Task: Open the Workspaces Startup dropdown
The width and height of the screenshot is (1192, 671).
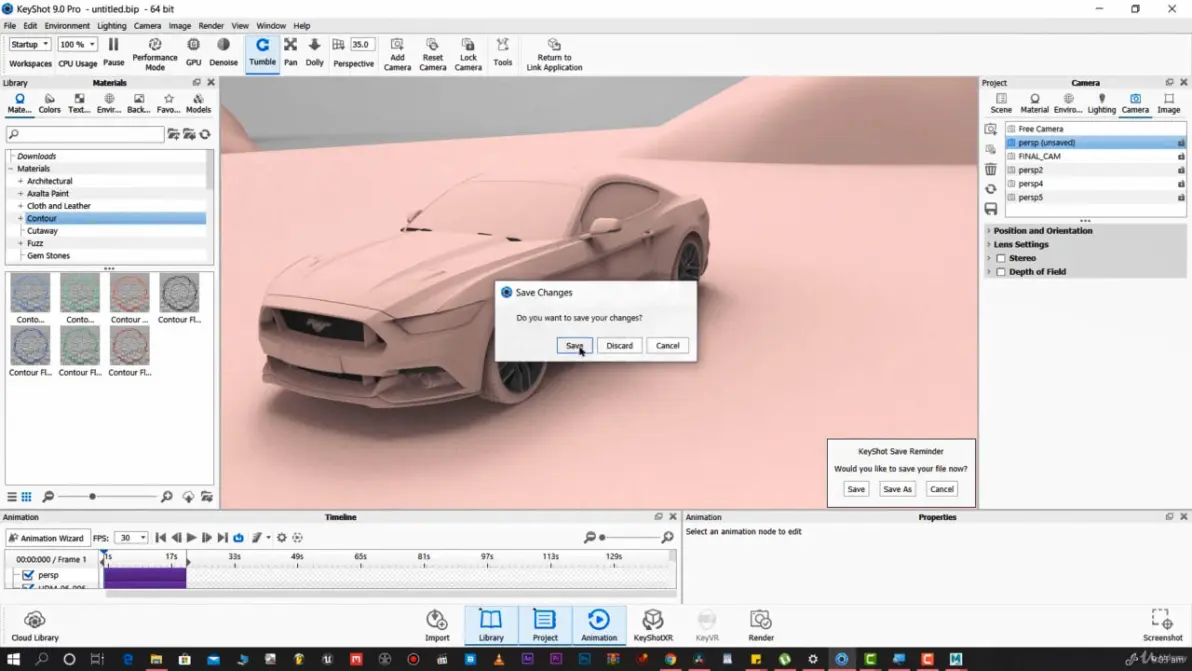Action: [30, 45]
